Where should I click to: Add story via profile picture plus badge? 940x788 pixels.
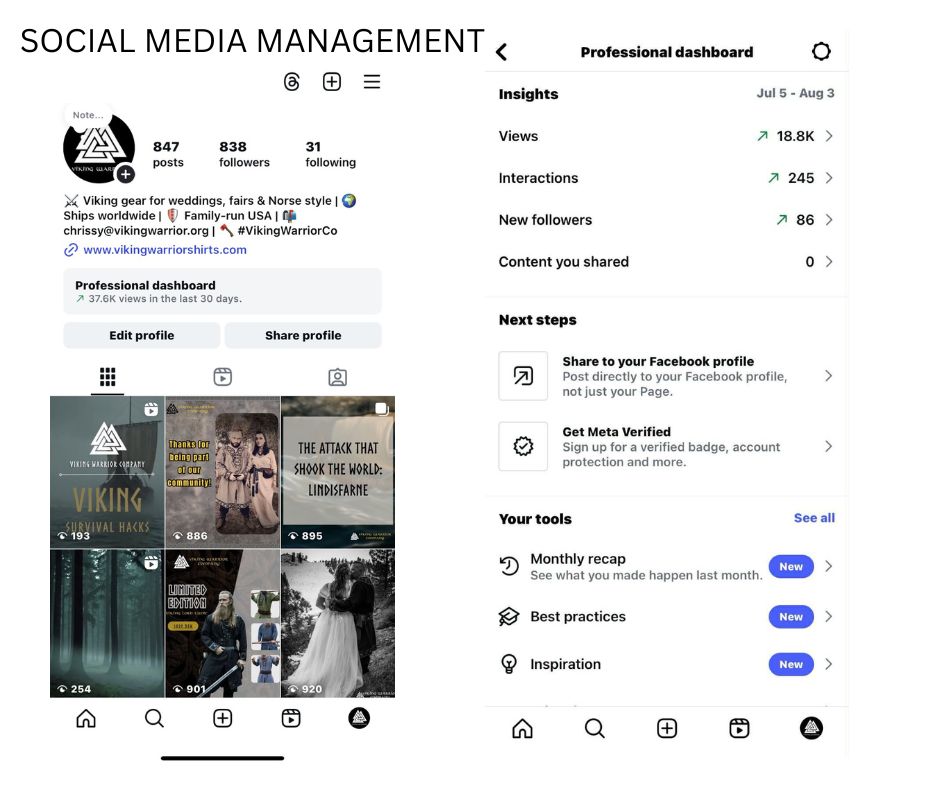coord(125,174)
